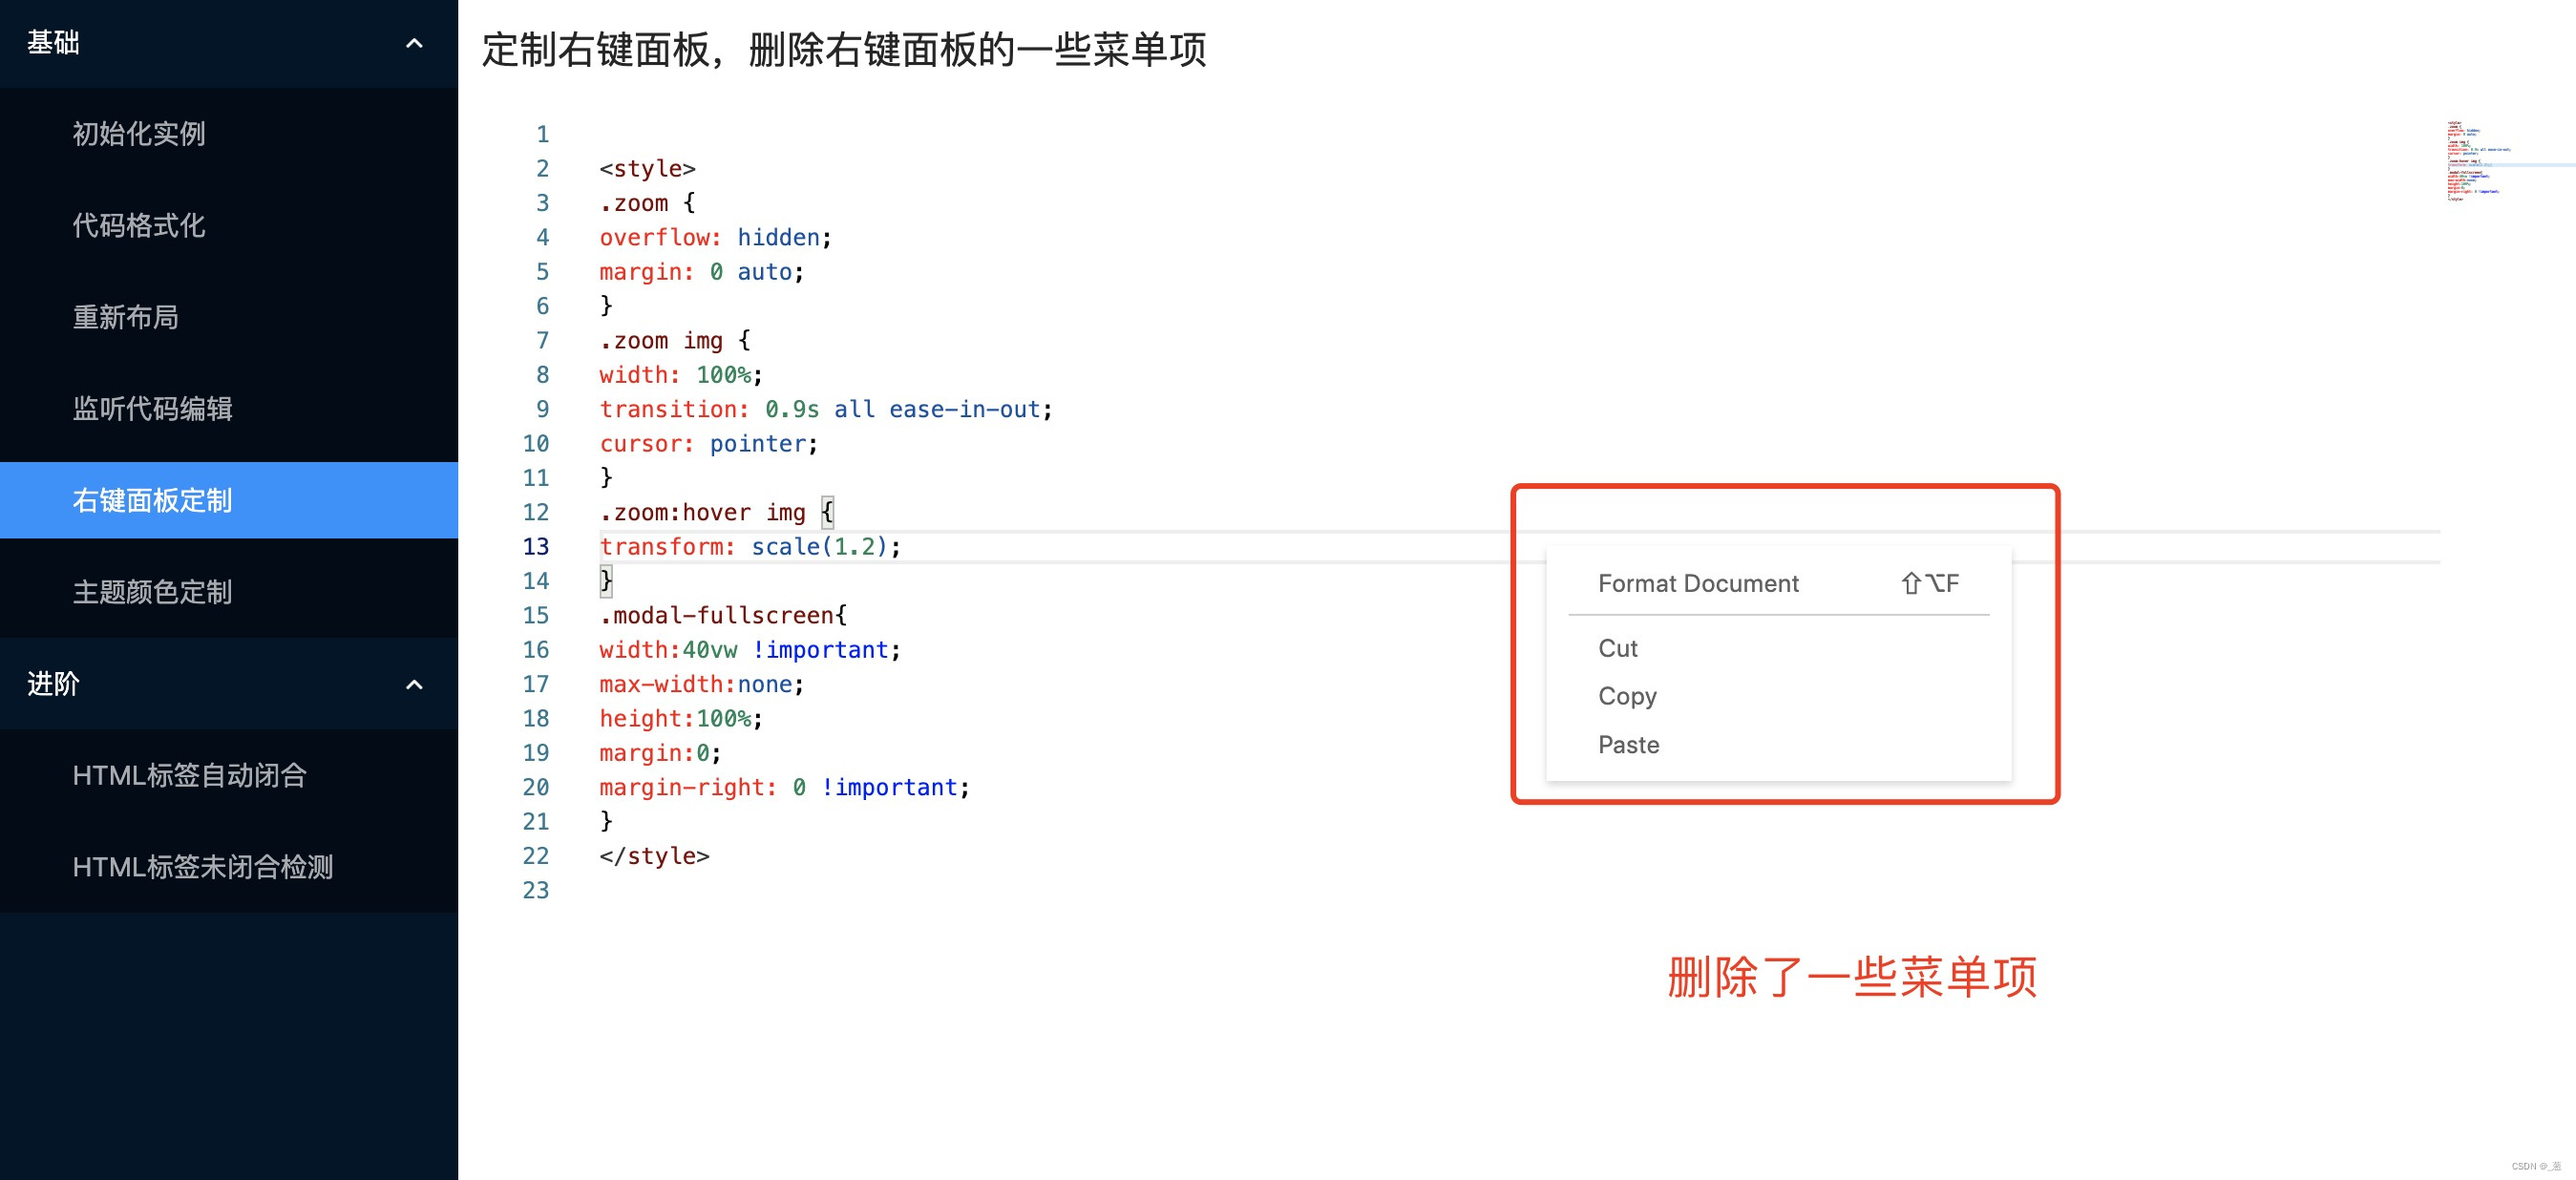Click line number 13 in the gutter

(x=536, y=547)
